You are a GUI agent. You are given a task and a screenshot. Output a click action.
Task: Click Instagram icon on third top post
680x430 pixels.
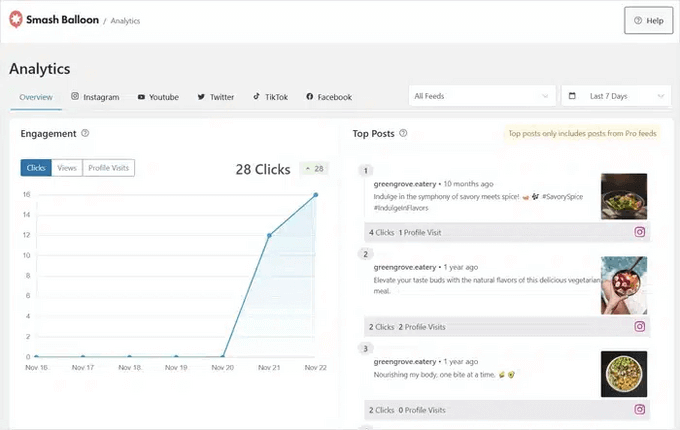[639, 409]
